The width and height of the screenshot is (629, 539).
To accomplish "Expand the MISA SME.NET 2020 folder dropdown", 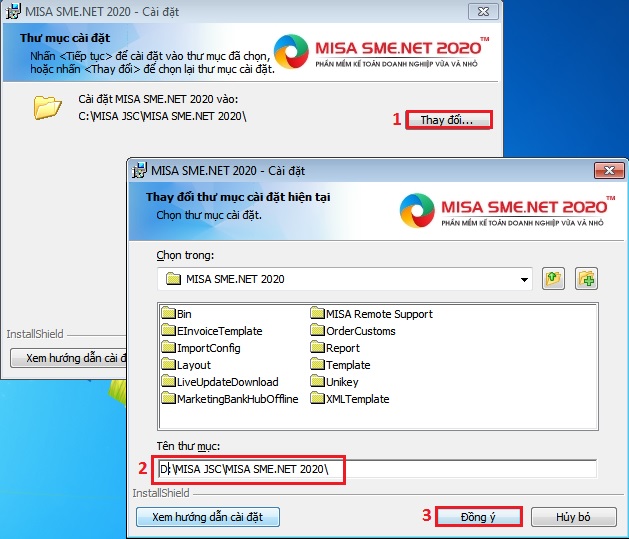I will click(x=524, y=279).
